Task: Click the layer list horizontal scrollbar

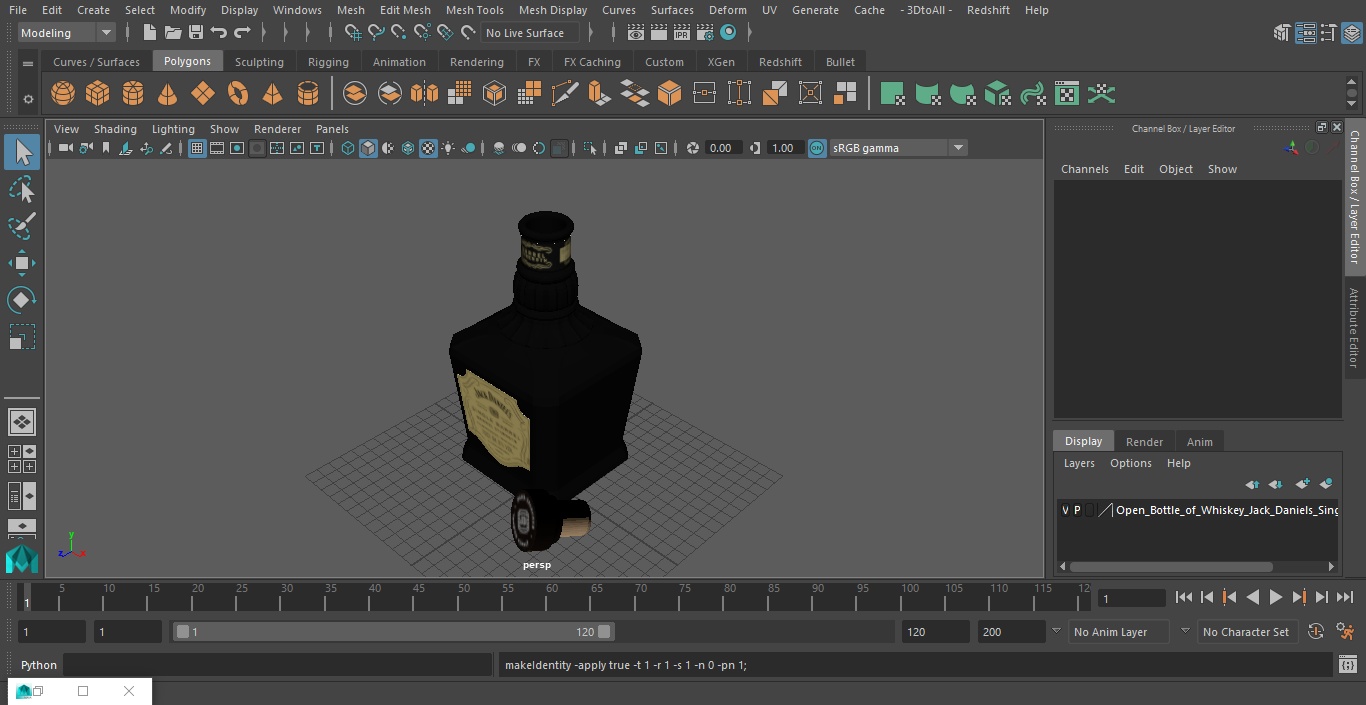Action: point(1171,567)
